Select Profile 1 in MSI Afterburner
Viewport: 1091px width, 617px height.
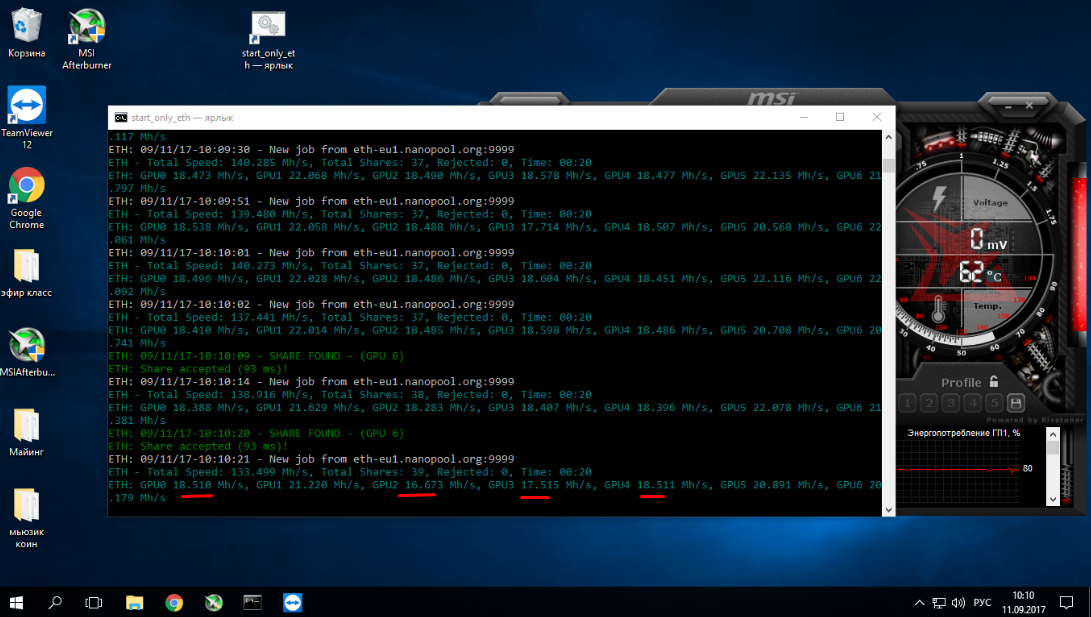pyautogui.click(x=908, y=403)
